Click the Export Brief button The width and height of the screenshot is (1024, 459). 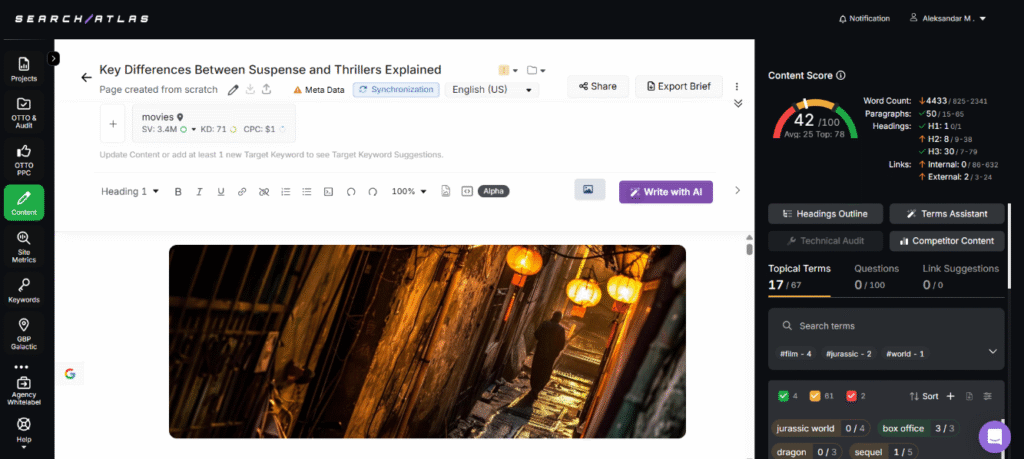679,86
